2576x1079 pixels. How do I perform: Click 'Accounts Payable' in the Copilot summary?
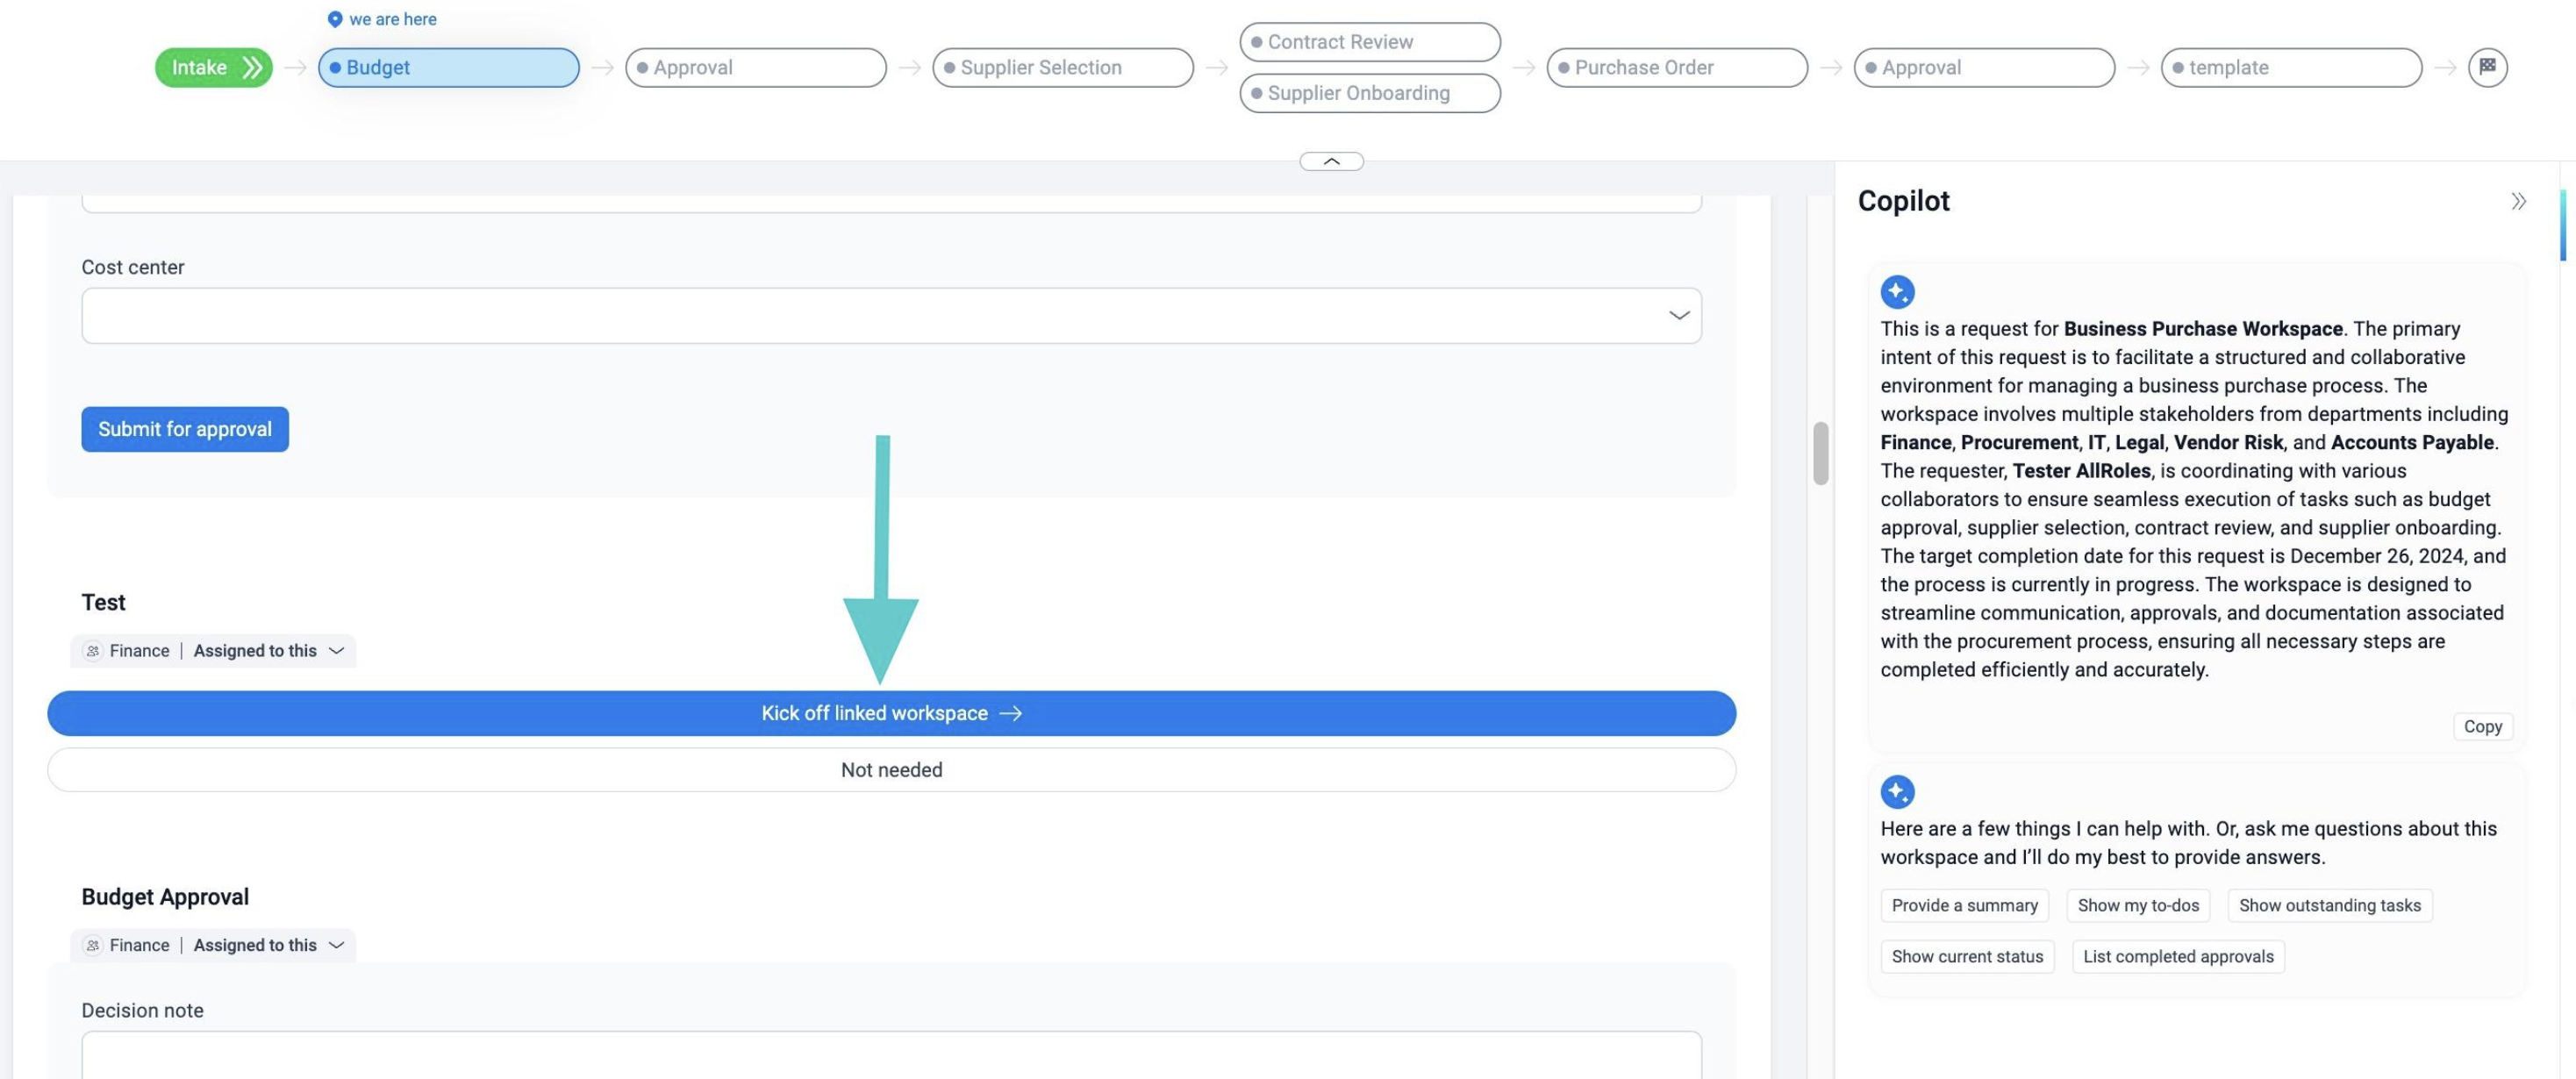[x=2412, y=443]
